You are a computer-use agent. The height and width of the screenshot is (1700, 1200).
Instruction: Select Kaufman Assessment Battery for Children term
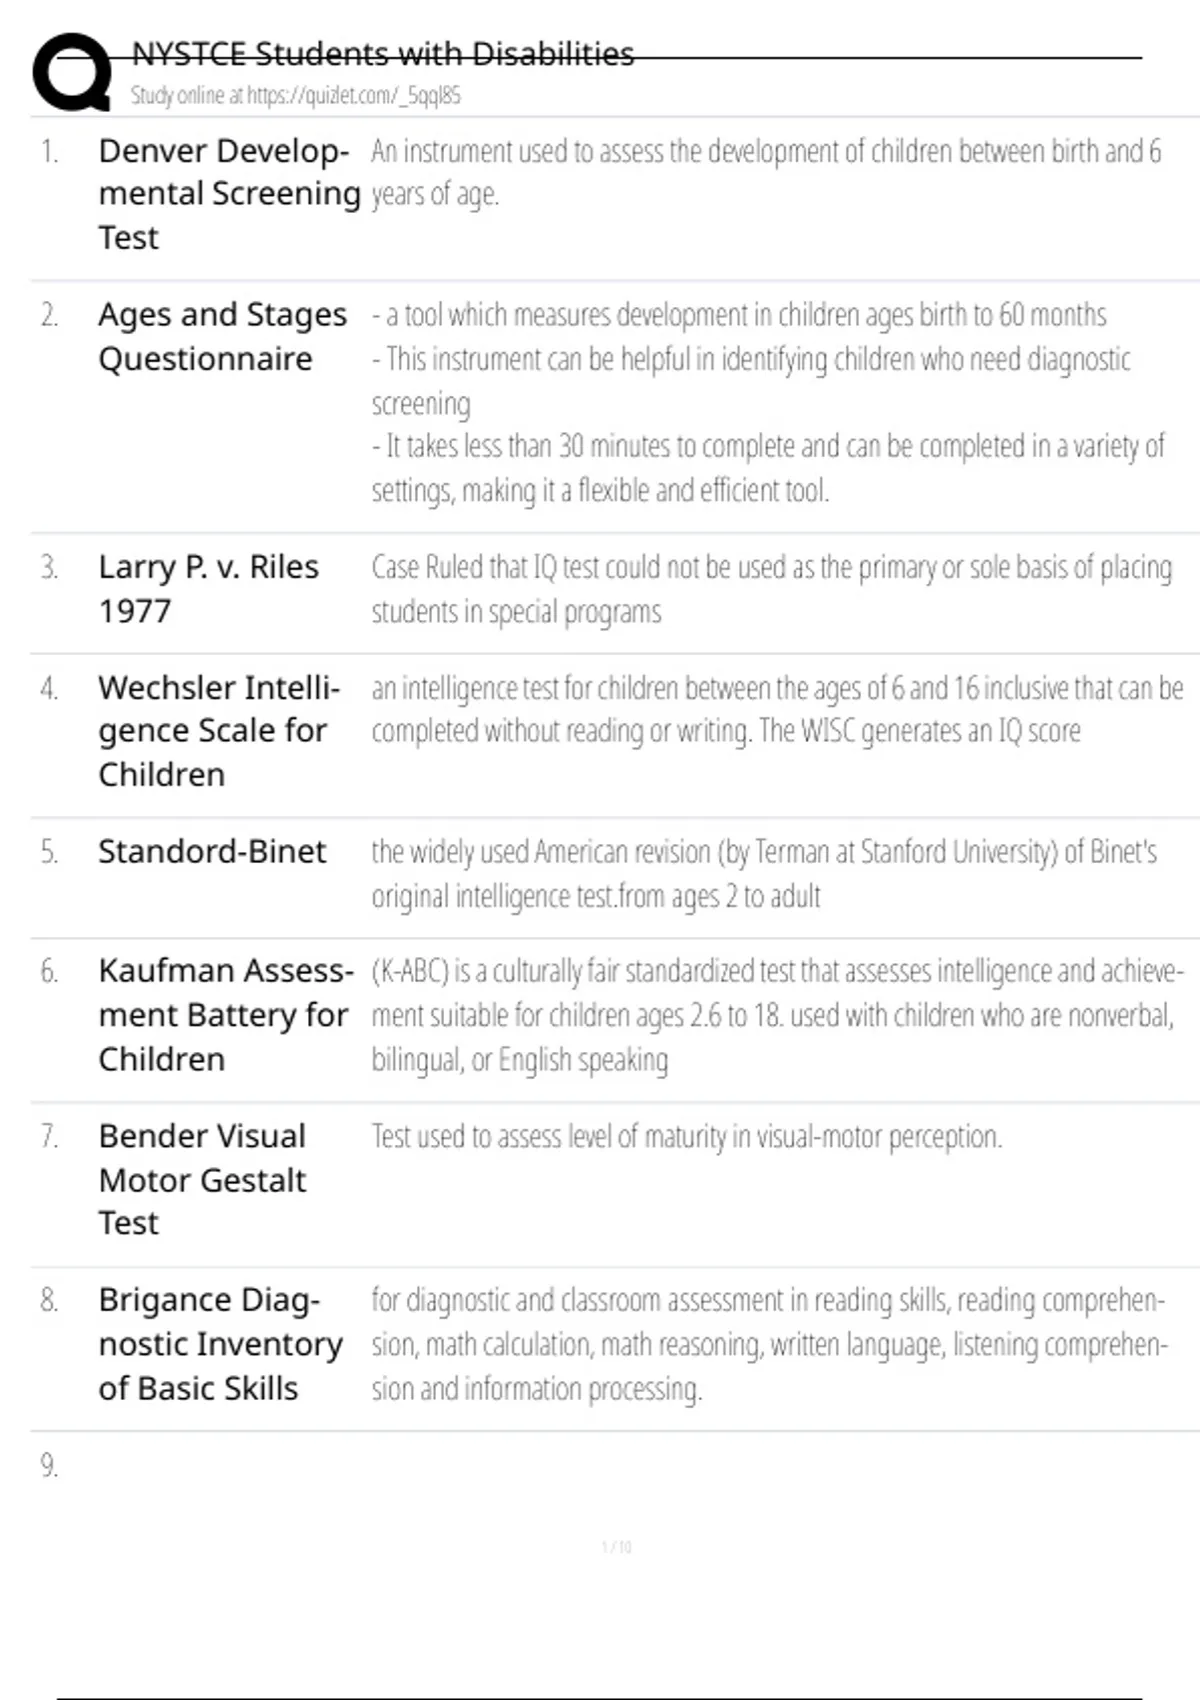tap(225, 1015)
